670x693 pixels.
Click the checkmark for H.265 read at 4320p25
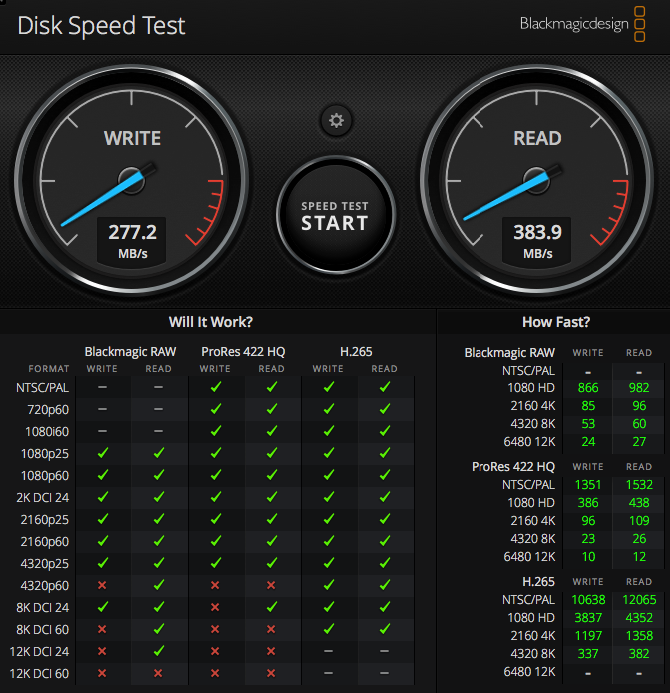385,563
